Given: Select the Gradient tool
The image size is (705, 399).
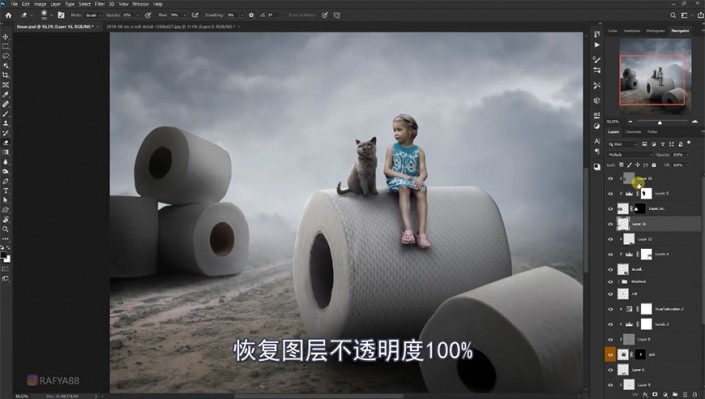Looking at the screenshot, I should [5, 152].
